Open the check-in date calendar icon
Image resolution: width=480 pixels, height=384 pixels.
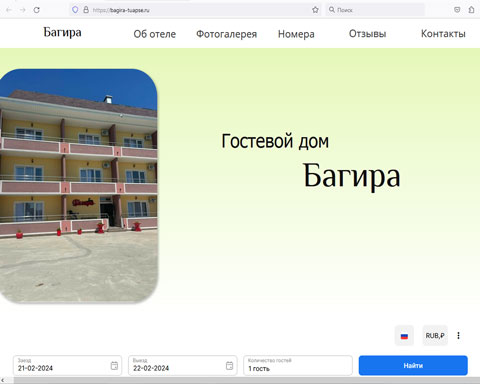point(114,366)
